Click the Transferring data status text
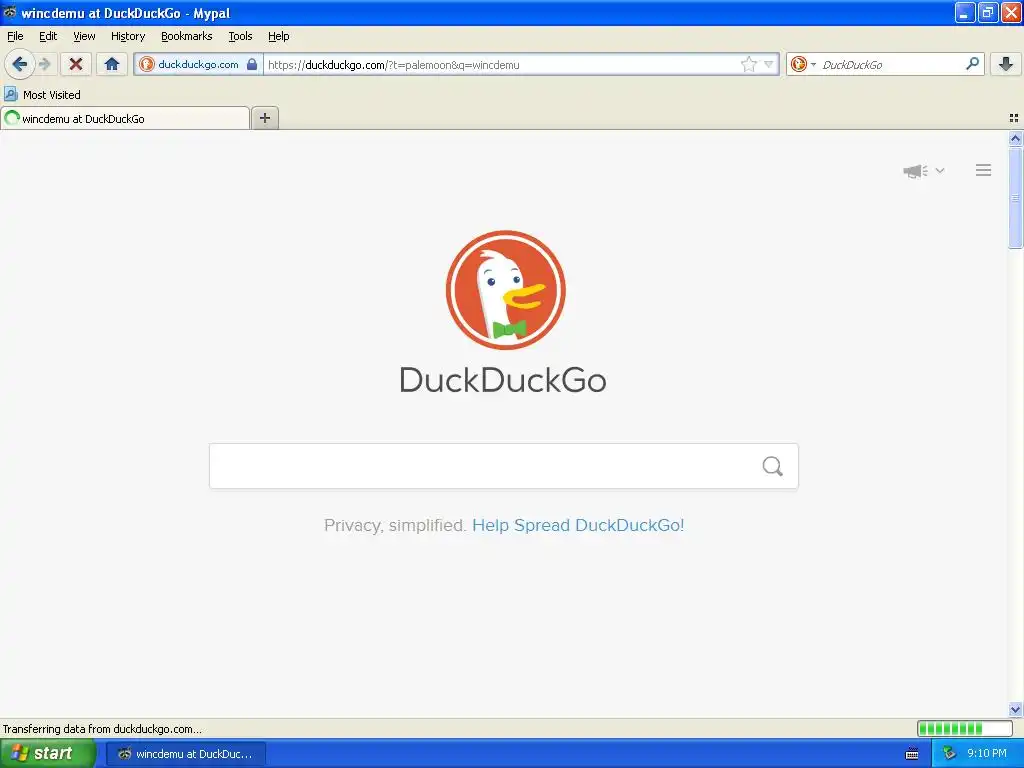 tap(103, 729)
